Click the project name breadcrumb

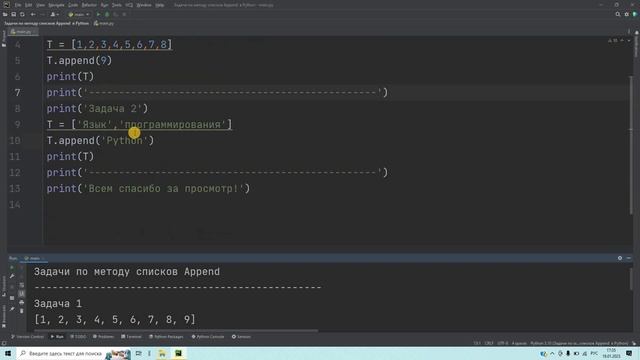pyautogui.click(x=46, y=23)
